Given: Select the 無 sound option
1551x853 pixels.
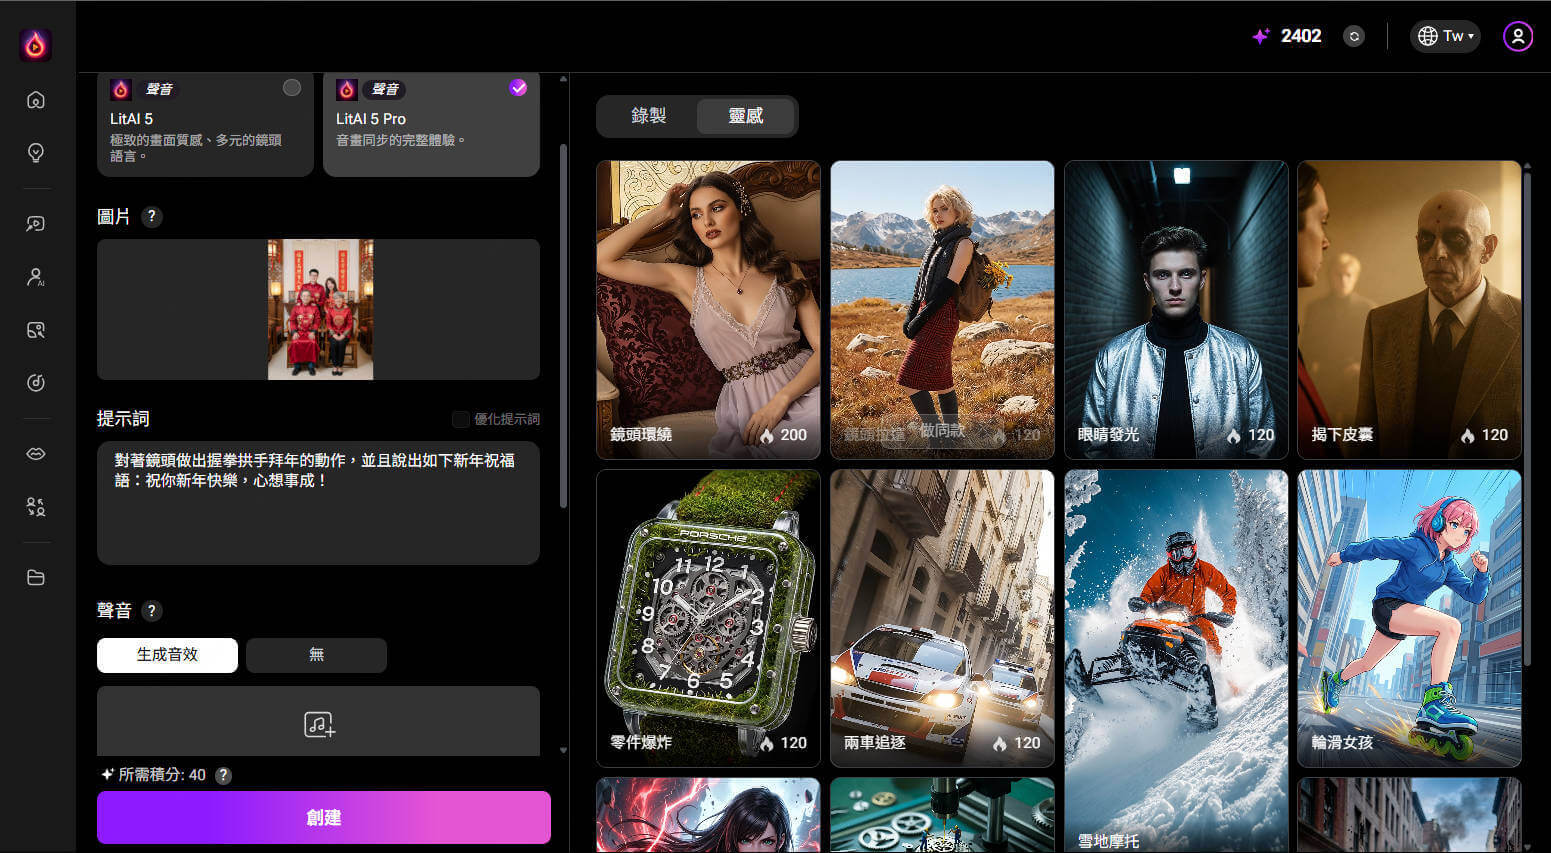Looking at the screenshot, I should [316, 655].
